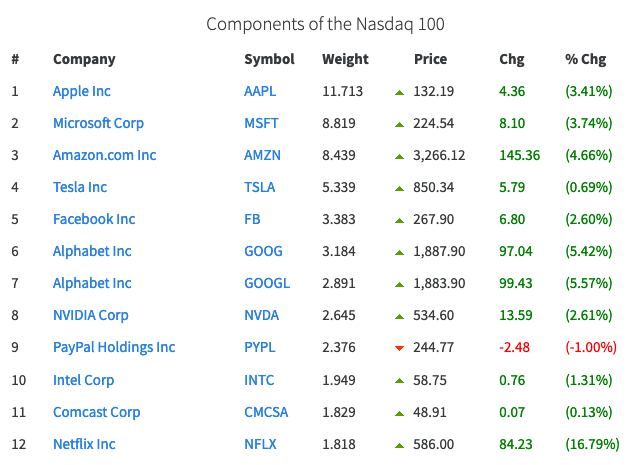Sort by the Weight column header
The height and width of the screenshot is (465, 637).
345,59
